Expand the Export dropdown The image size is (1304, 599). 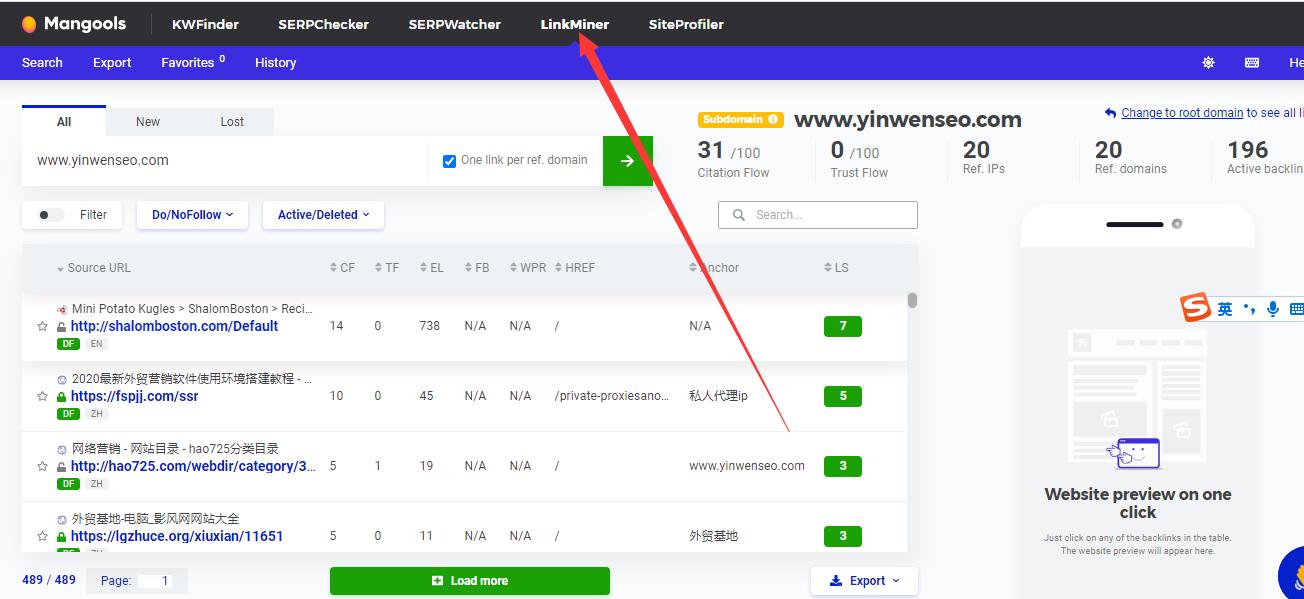point(863,580)
